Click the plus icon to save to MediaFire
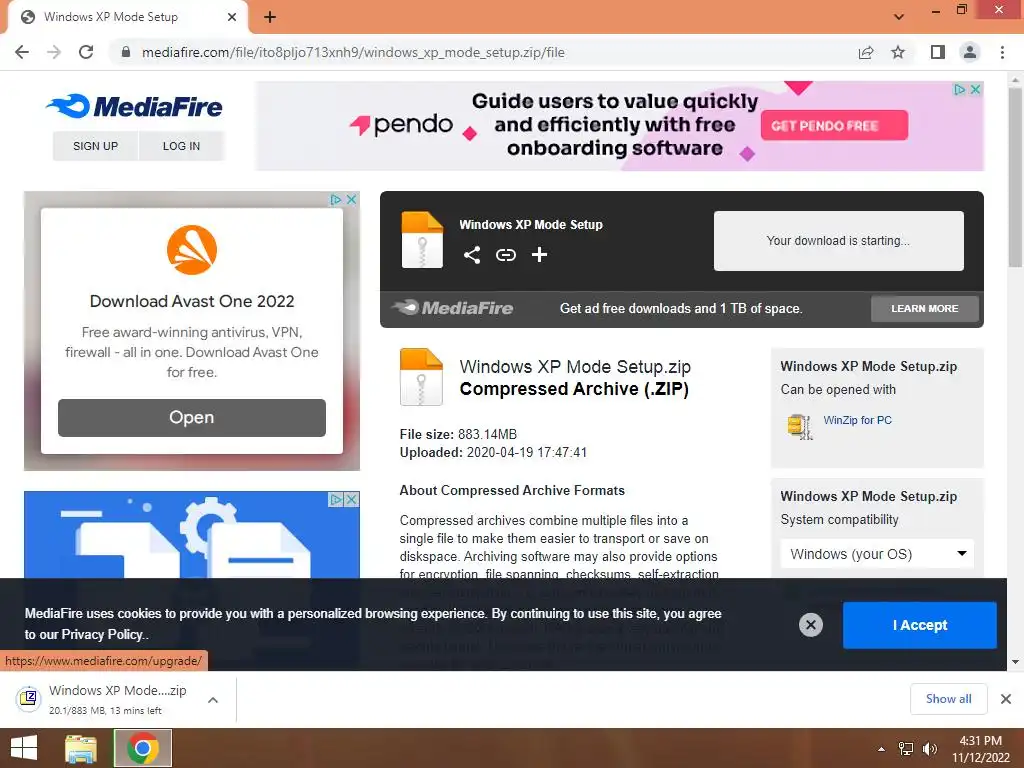Viewport: 1024px width, 768px height. click(x=539, y=255)
